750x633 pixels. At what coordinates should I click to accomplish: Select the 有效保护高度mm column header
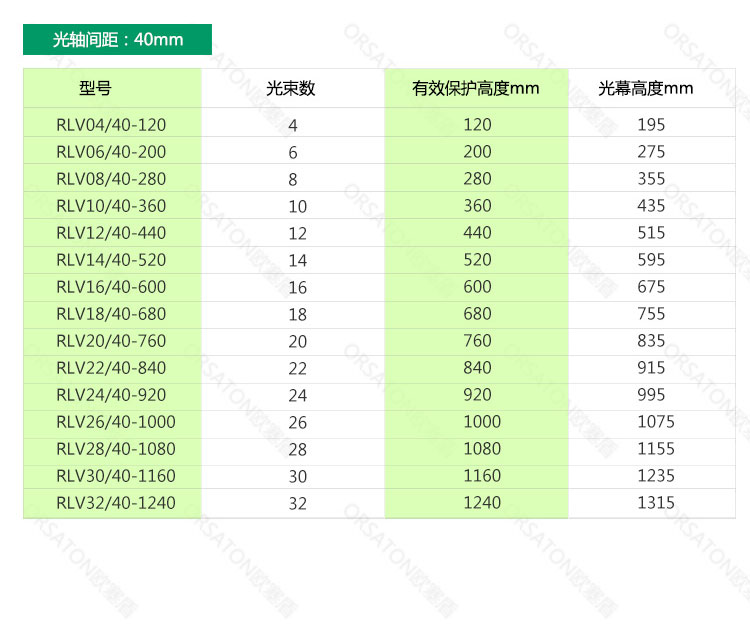(x=476, y=89)
